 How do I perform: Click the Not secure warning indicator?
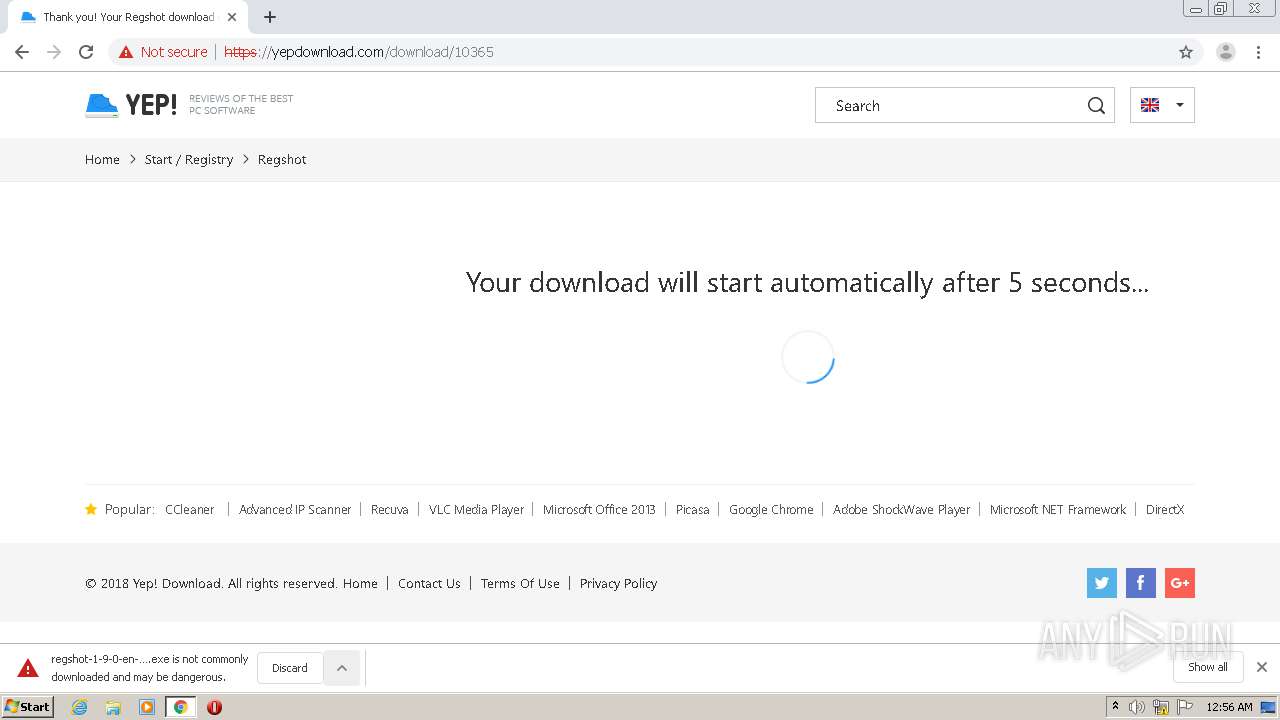tap(163, 52)
